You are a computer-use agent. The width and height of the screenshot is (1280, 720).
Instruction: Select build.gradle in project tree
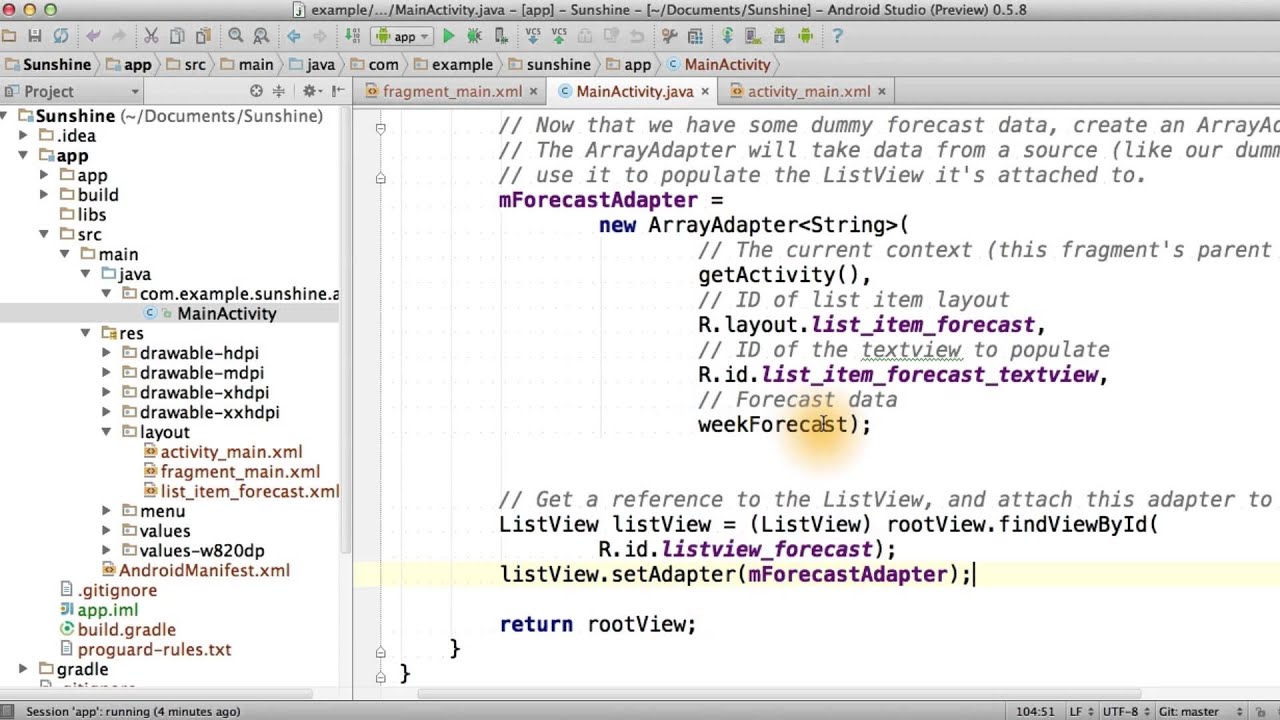[126, 630]
